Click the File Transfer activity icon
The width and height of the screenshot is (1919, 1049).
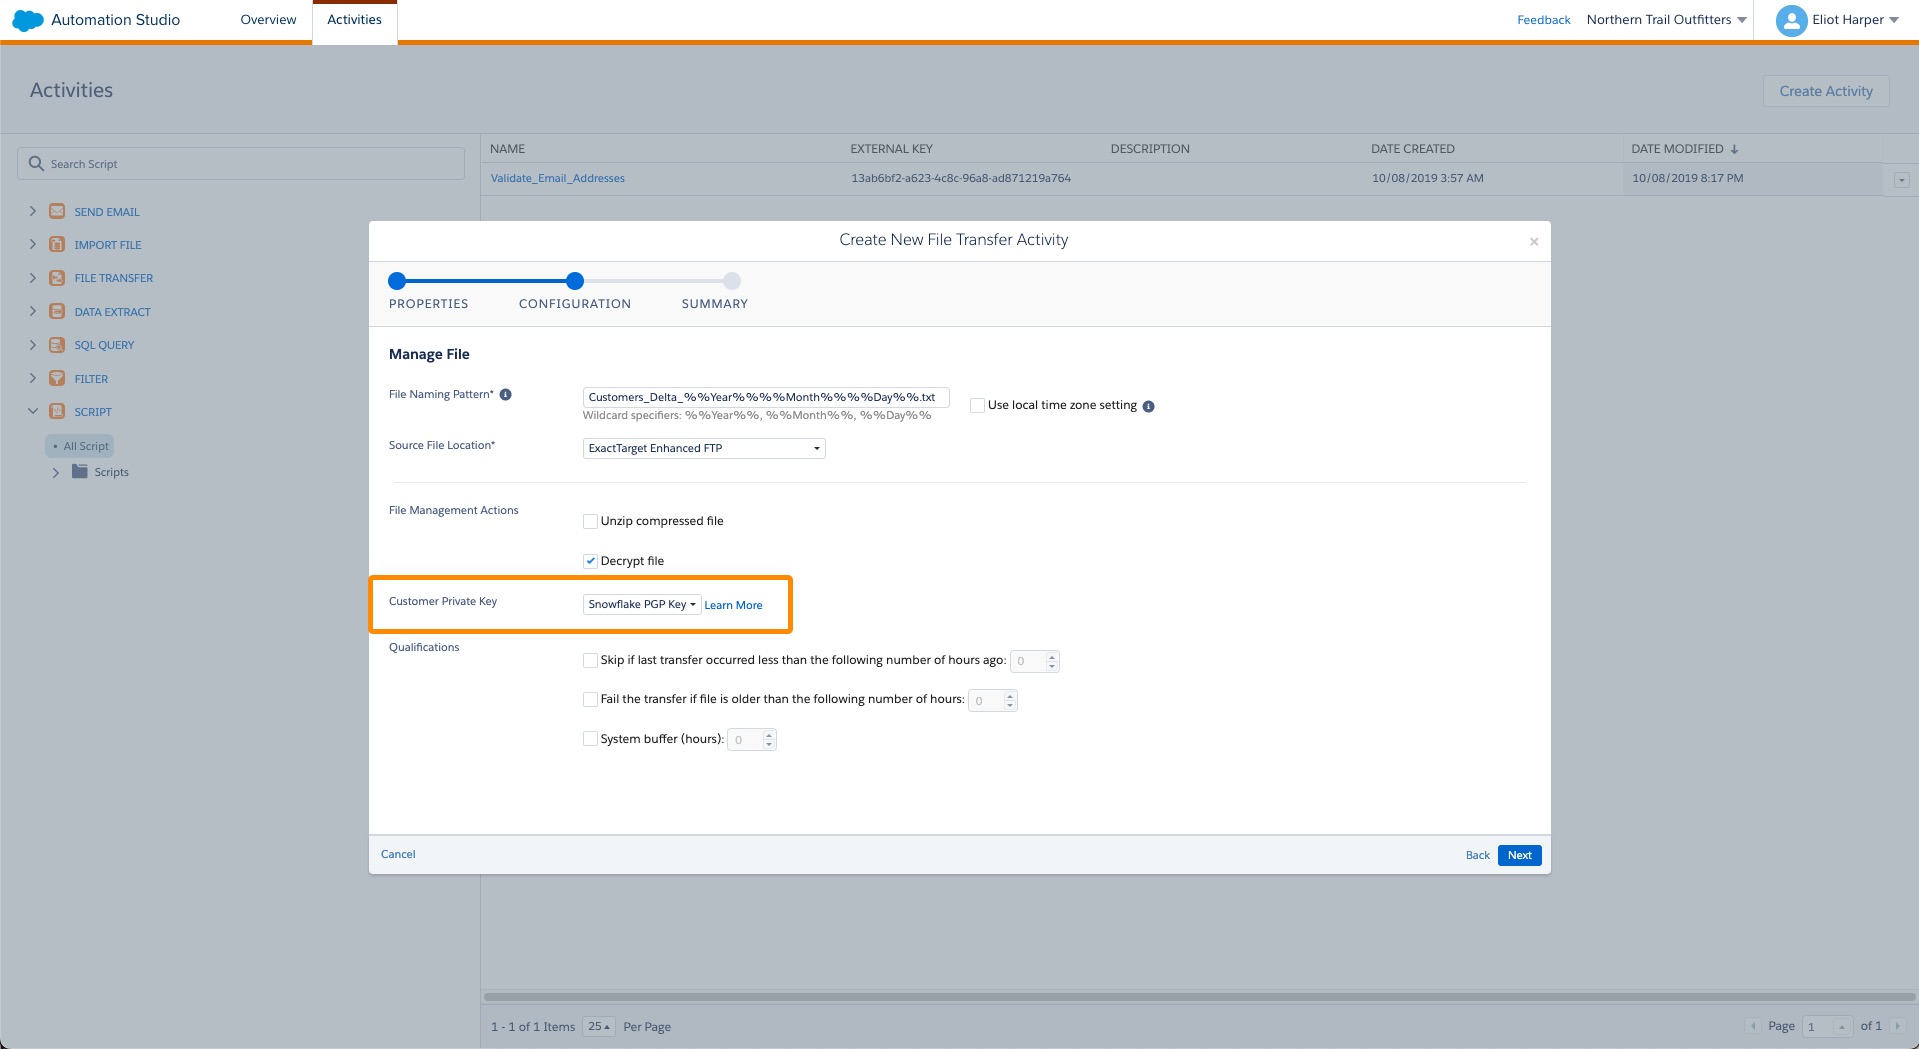57,278
